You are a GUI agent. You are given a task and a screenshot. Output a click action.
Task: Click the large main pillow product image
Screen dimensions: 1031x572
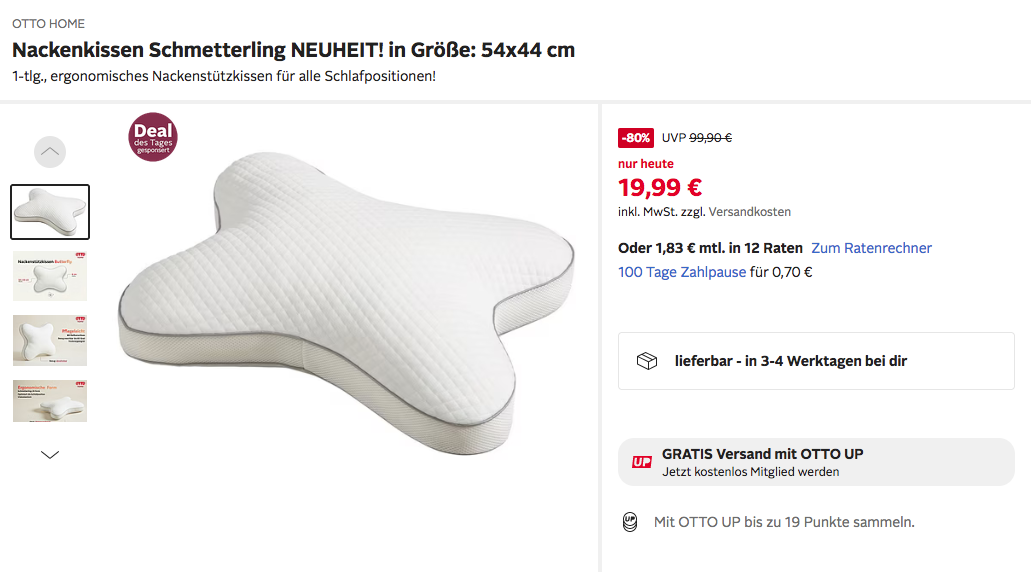pyautogui.click(x=345, y=290)
